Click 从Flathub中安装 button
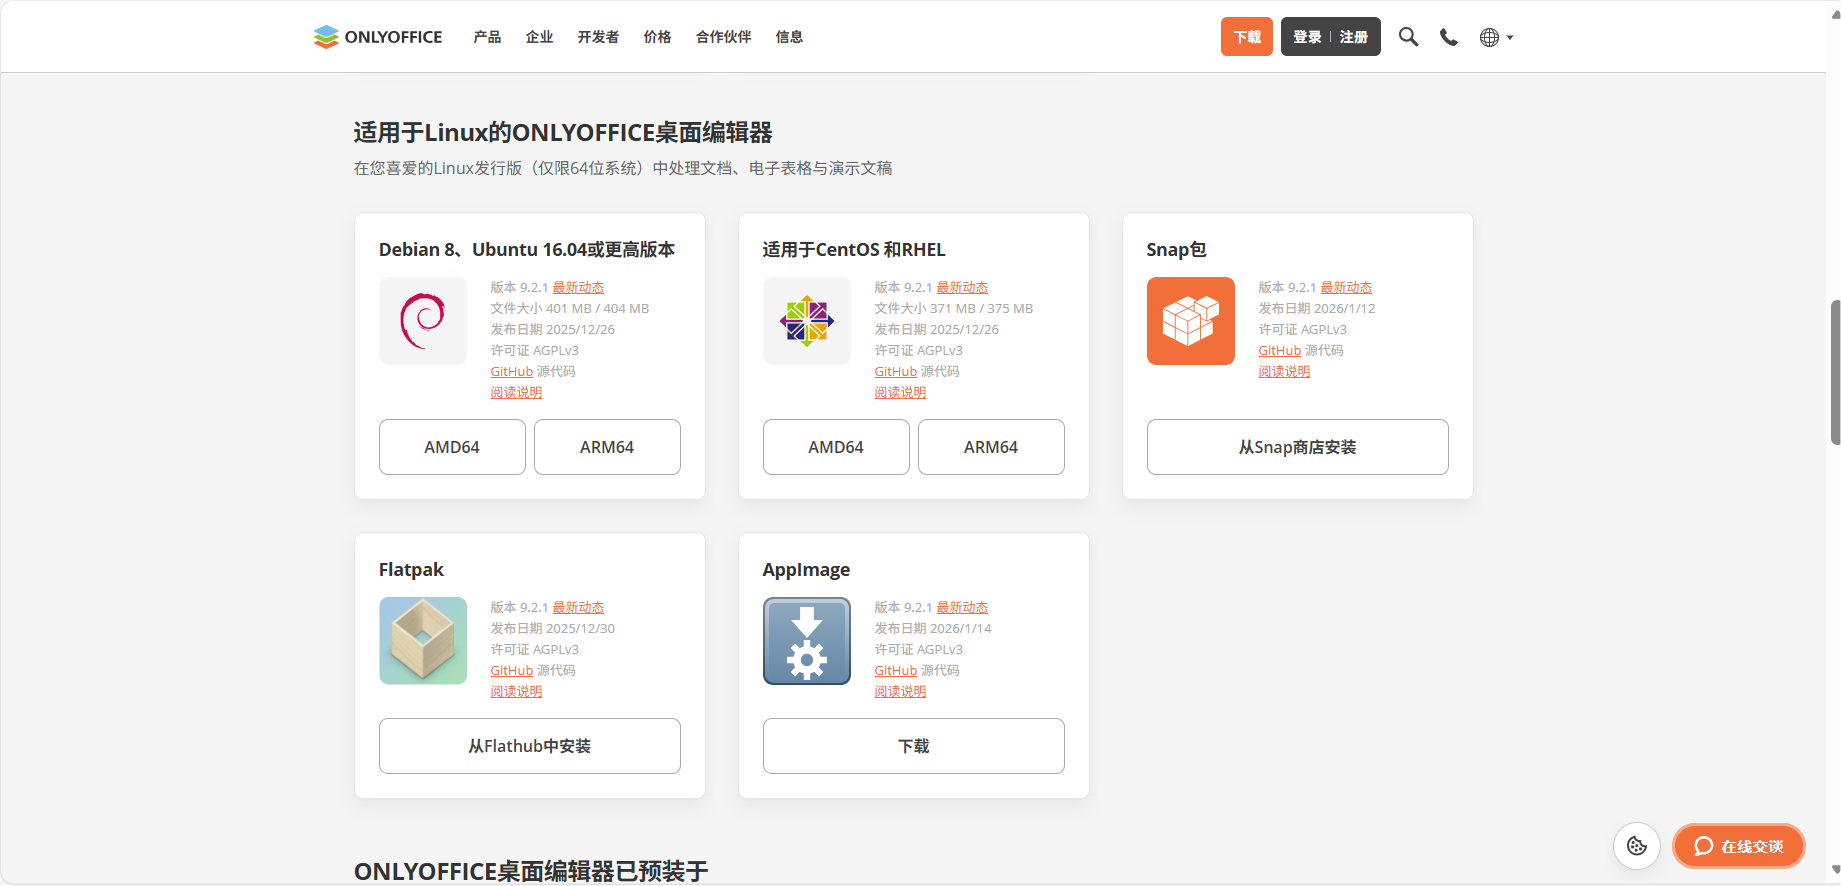This screenshot has height=886, width=1841. coord(530,746)
